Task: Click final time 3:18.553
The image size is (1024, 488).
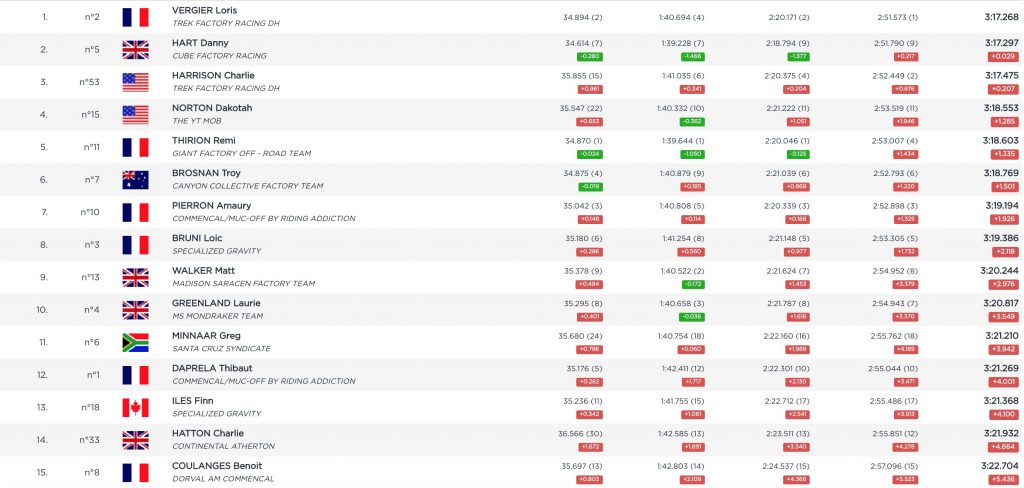Action: click(1001, 108)
